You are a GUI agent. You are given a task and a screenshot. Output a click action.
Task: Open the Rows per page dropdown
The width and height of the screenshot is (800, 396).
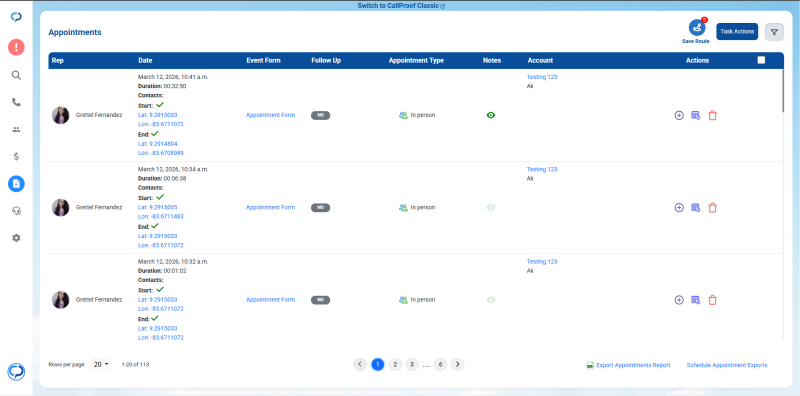tap(101, 364)
